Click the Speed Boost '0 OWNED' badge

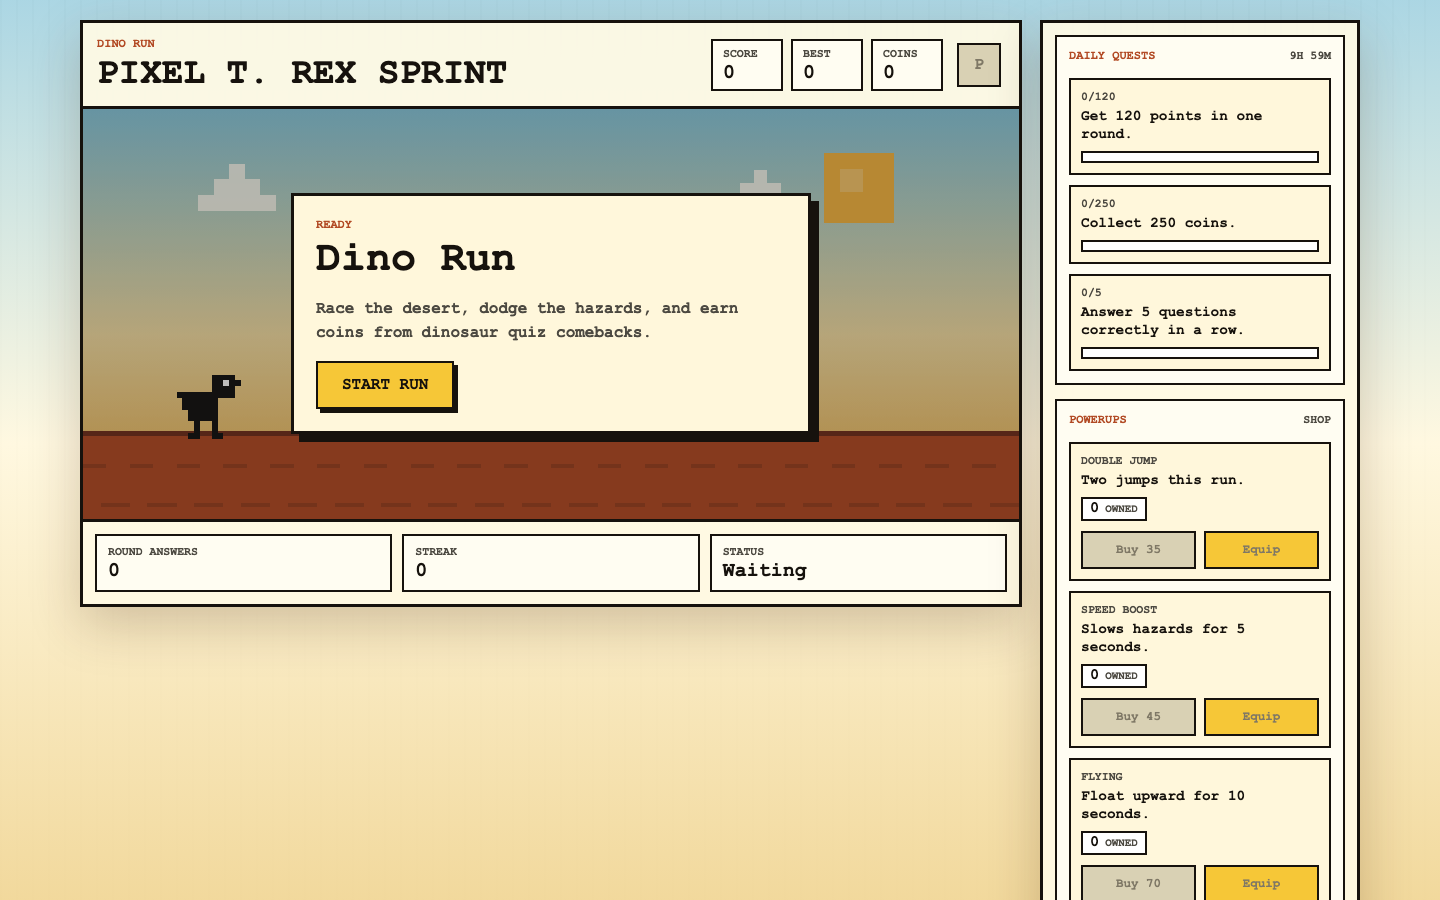(x=1114, y=676)
